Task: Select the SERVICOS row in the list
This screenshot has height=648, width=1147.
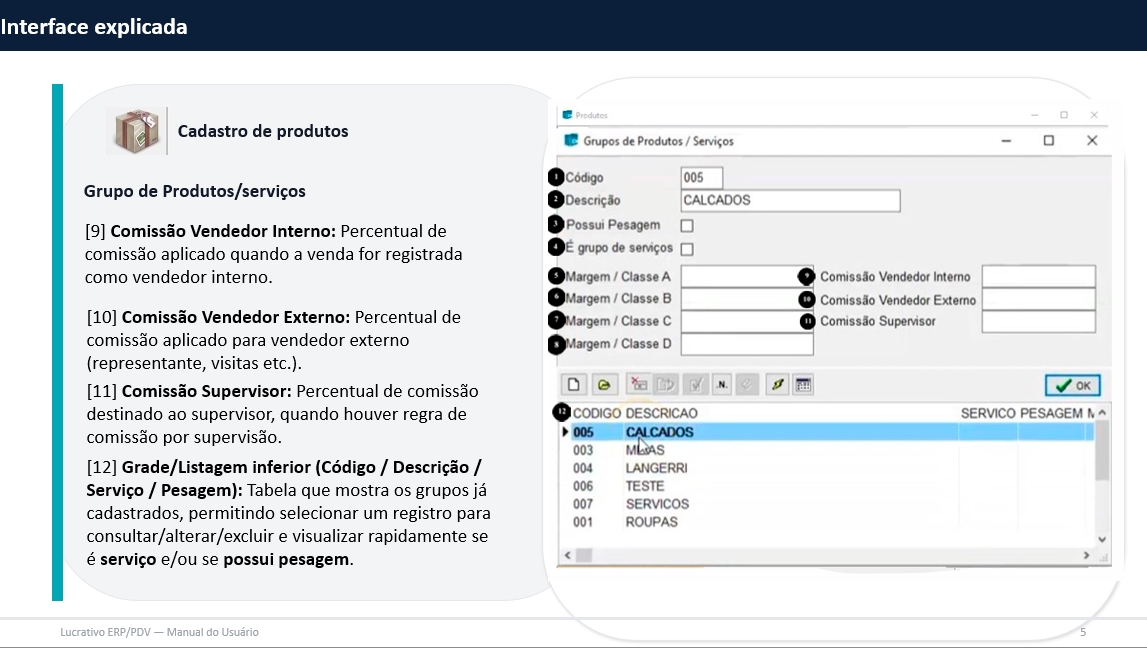Action: coord(657,504)
